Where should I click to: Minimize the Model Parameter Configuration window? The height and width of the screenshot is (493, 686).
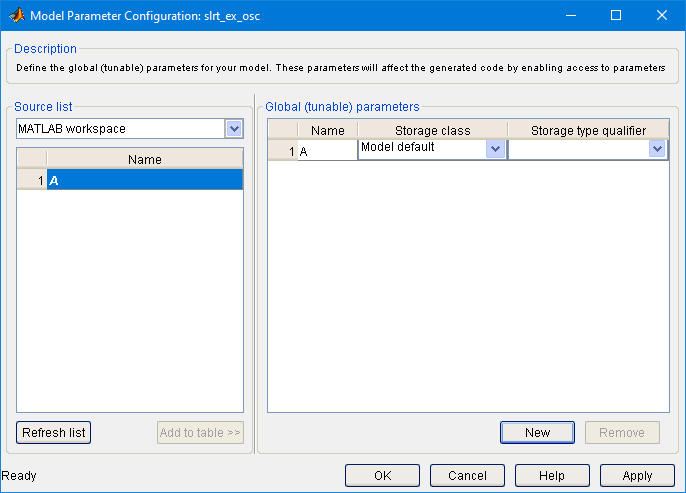click(570, 15)
